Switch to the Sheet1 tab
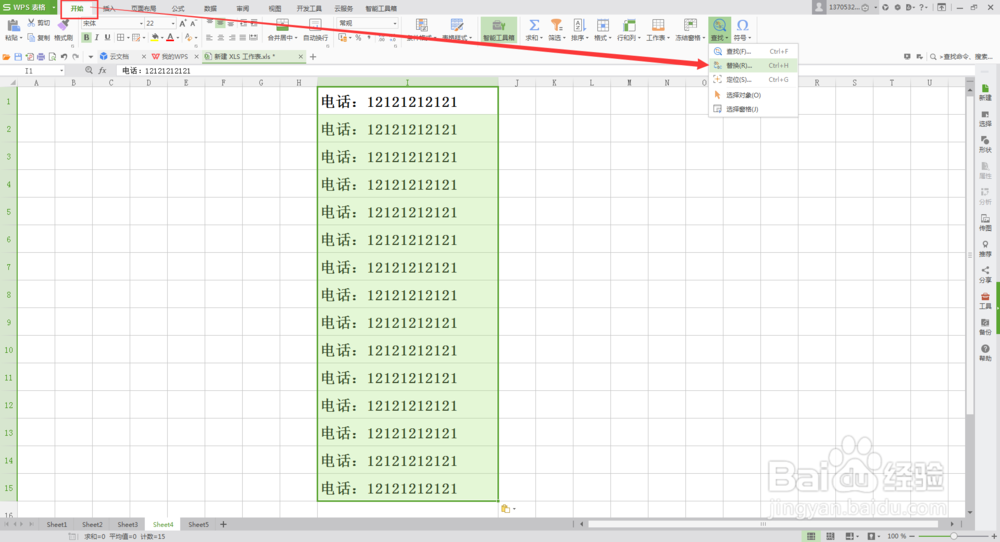The image size is (1000, 542). pos(57,525)
